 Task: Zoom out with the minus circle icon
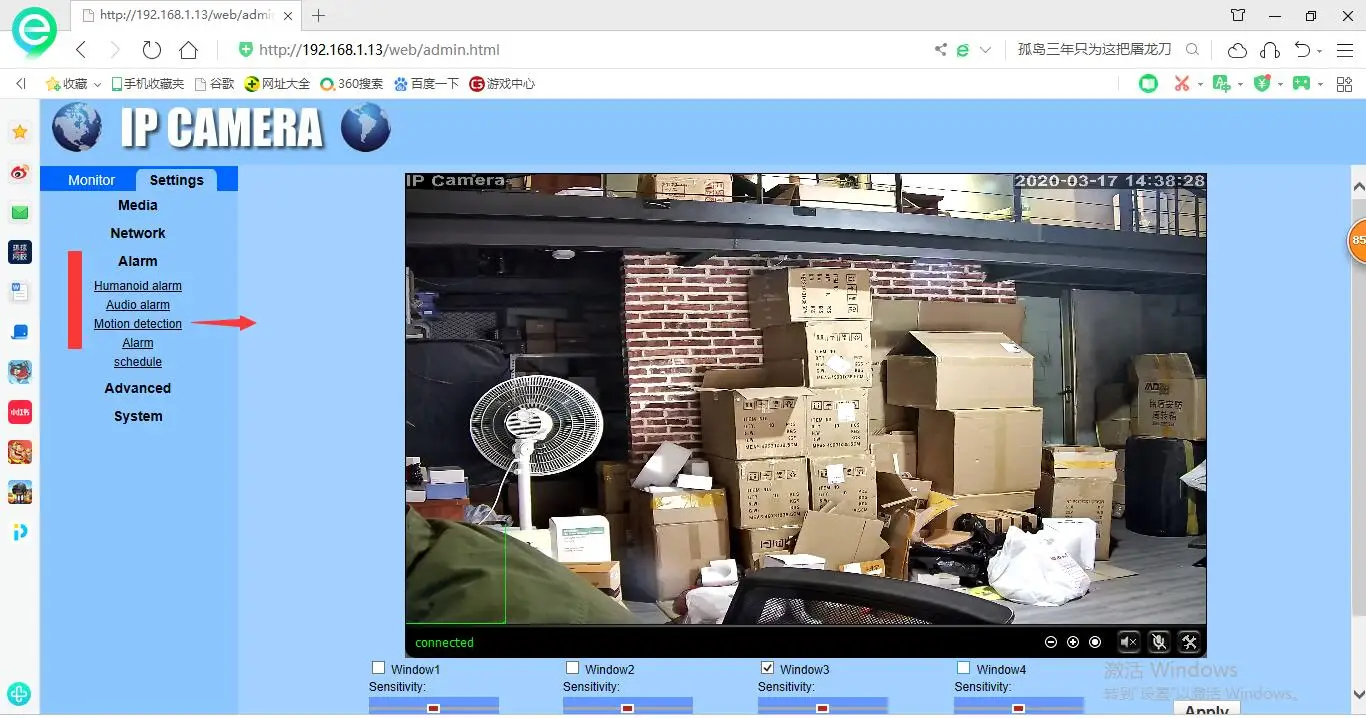point(1051,642)
